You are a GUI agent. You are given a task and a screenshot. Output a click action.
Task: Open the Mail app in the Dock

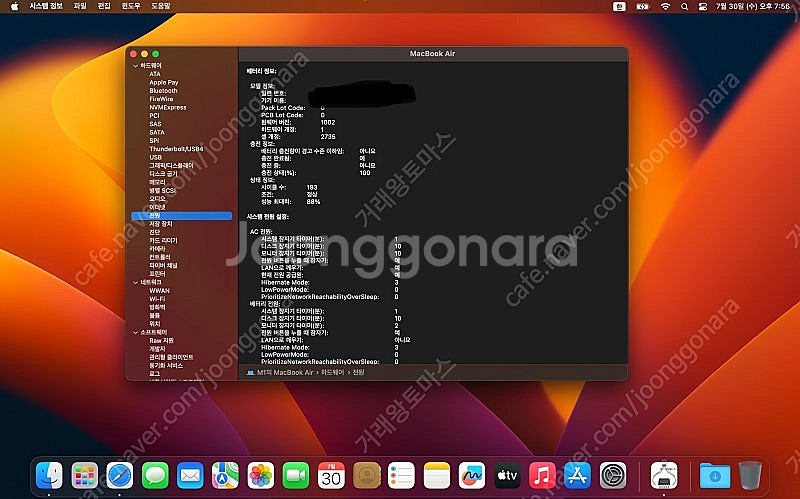(190, 476)
